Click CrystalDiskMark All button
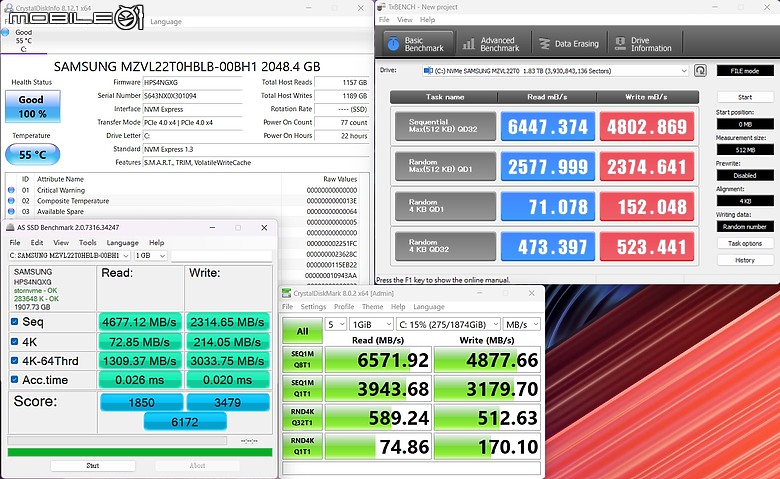Viewport: 780px width, 479px height. point(302,331)
